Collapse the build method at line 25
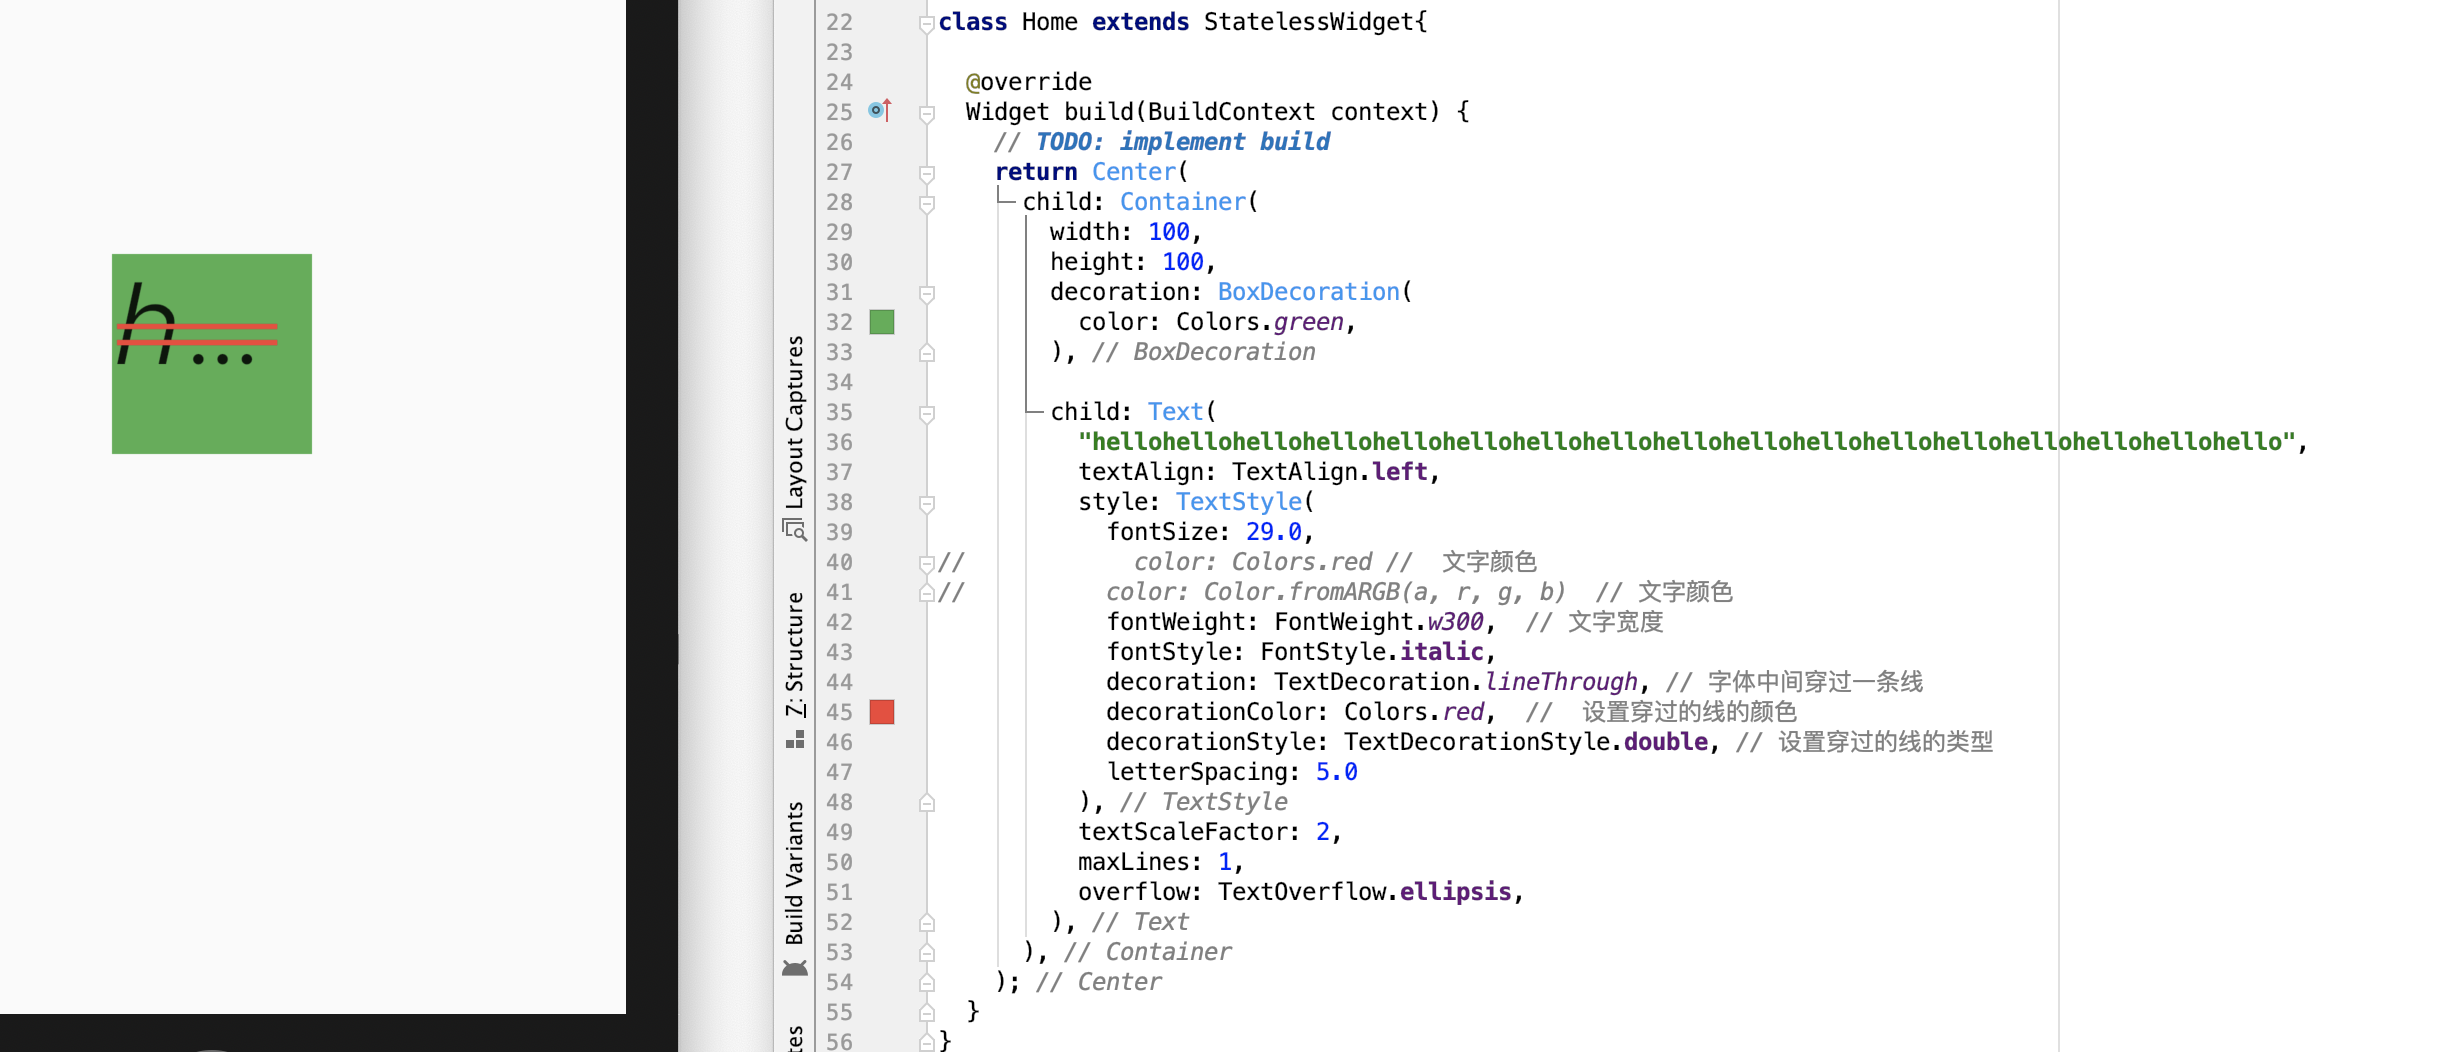The image size is (2454, 1052). (x=927, y=114)
